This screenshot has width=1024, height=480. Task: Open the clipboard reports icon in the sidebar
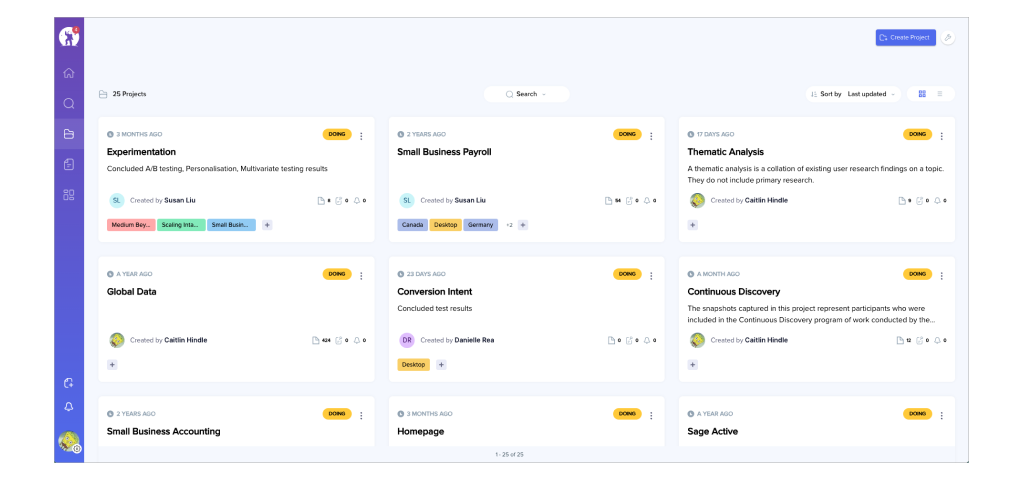click(69, 164)
